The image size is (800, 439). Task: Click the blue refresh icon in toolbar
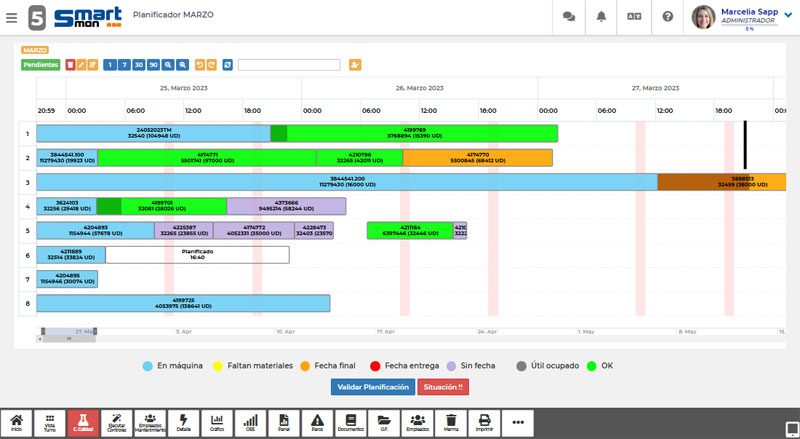point(227,65)
